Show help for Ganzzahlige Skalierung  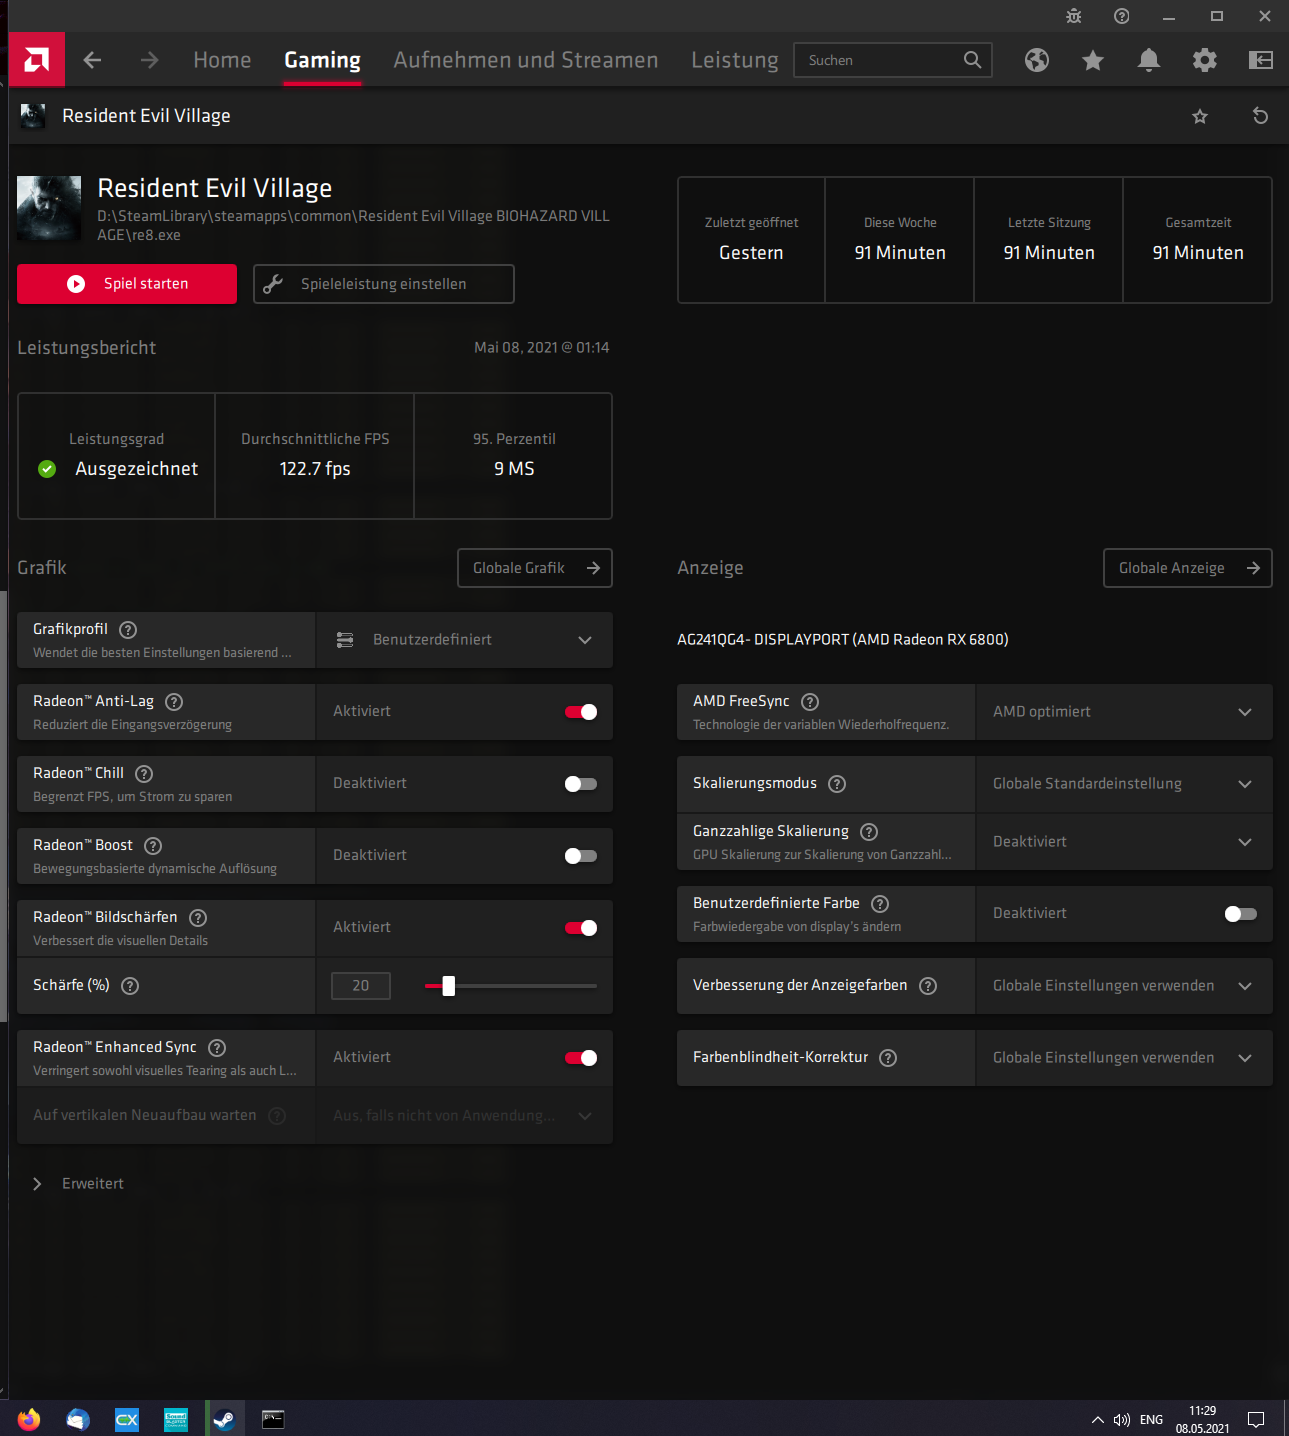click(869, 832)
